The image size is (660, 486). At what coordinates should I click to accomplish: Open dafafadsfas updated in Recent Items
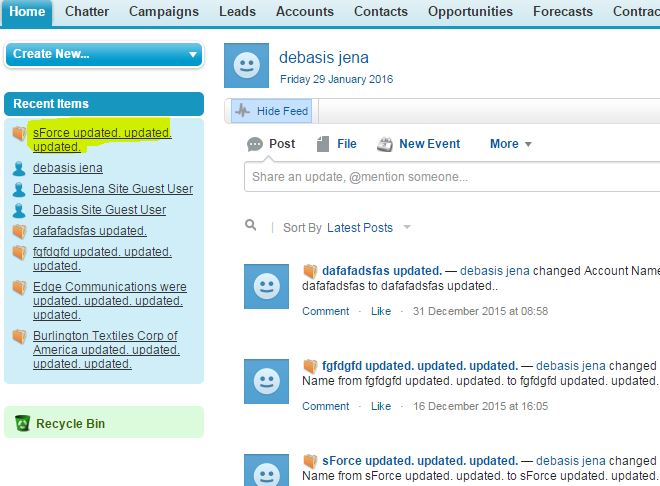90,231
